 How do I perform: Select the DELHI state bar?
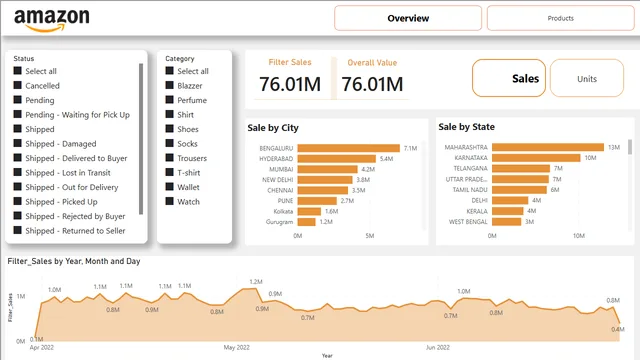510,200
